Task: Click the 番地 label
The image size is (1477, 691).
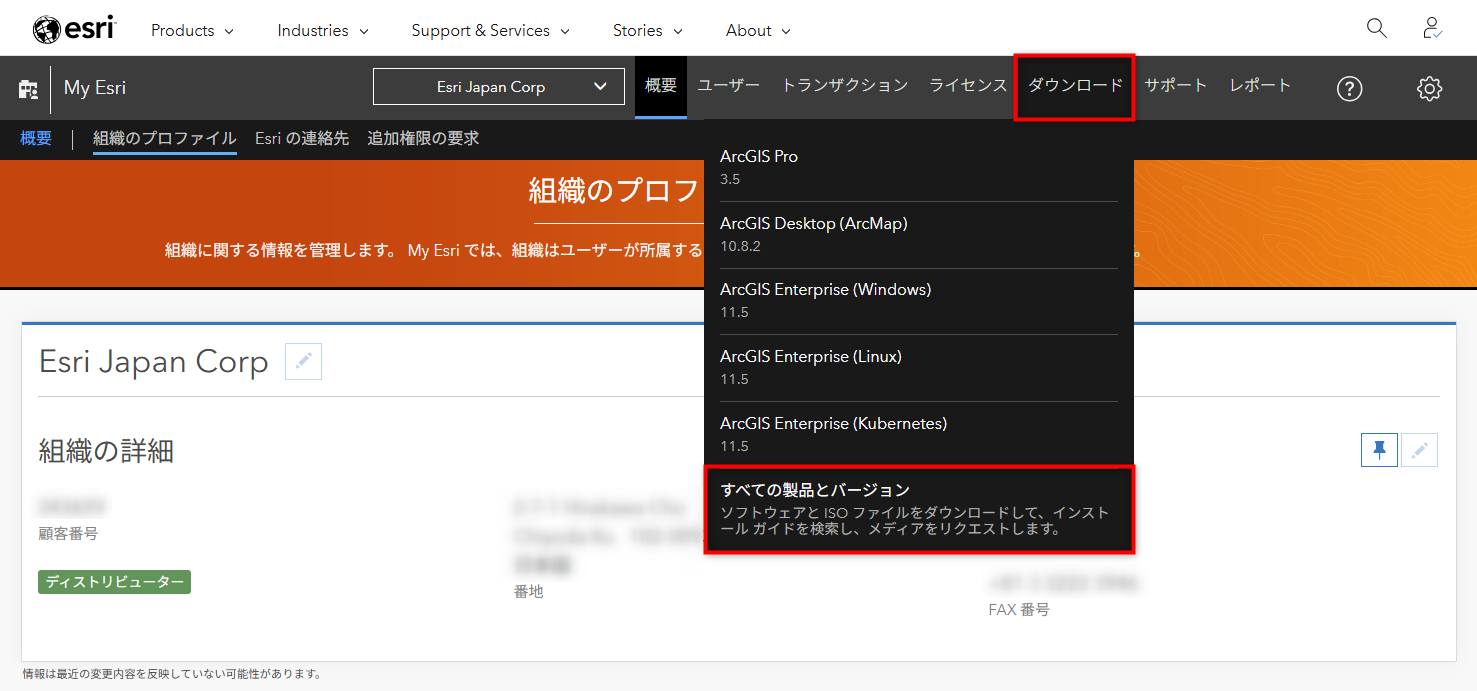Action: (x=529, y=591)
